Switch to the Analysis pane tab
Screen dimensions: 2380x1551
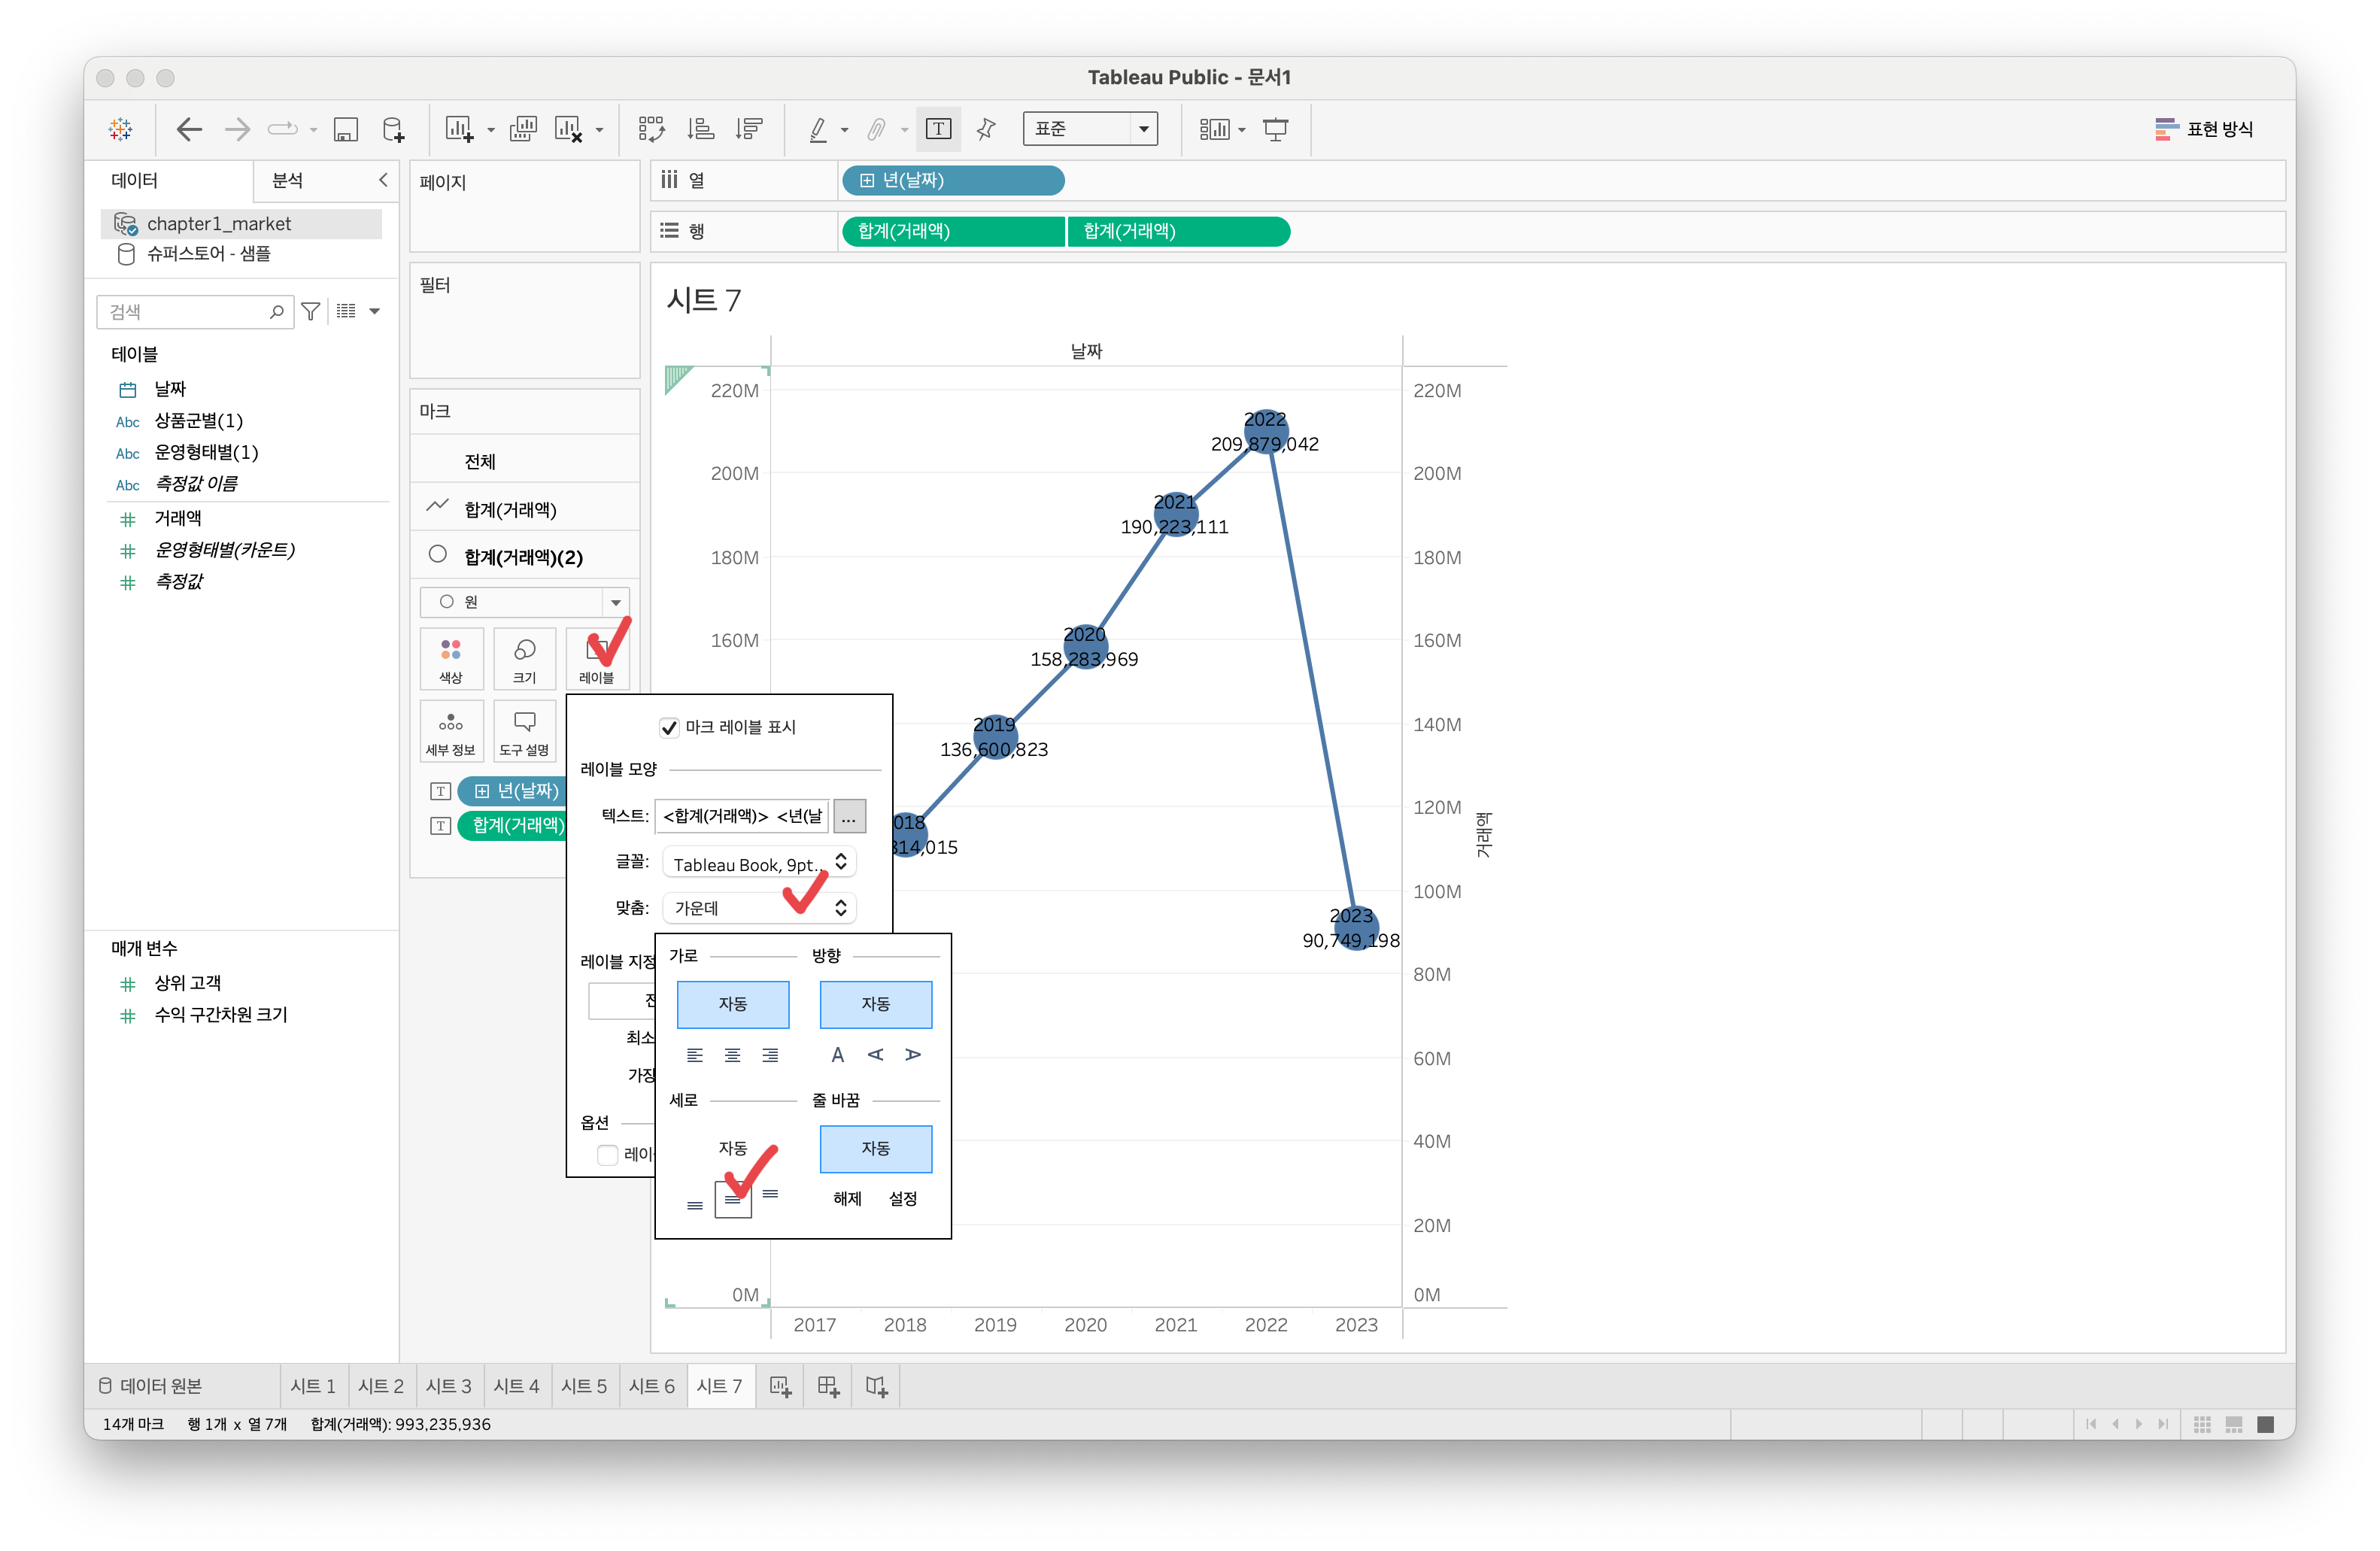click(x=288, y=180)
